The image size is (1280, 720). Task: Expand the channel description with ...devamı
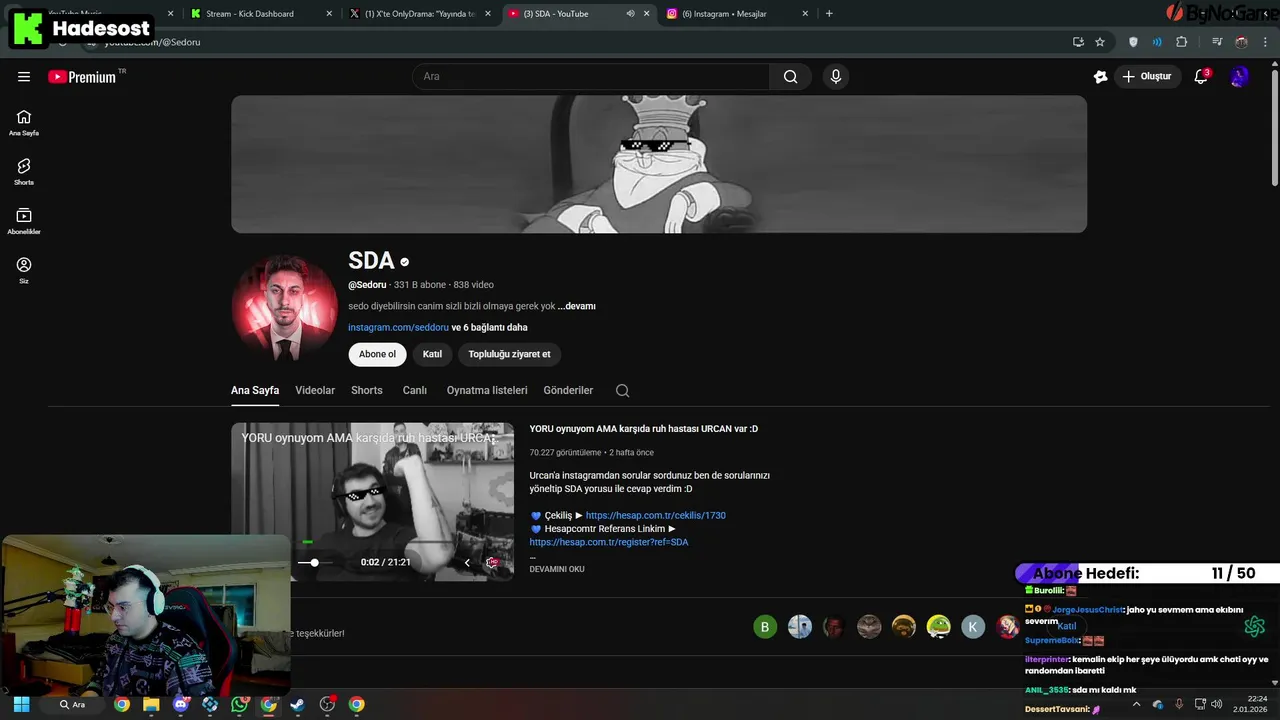(x=576, y=306)
